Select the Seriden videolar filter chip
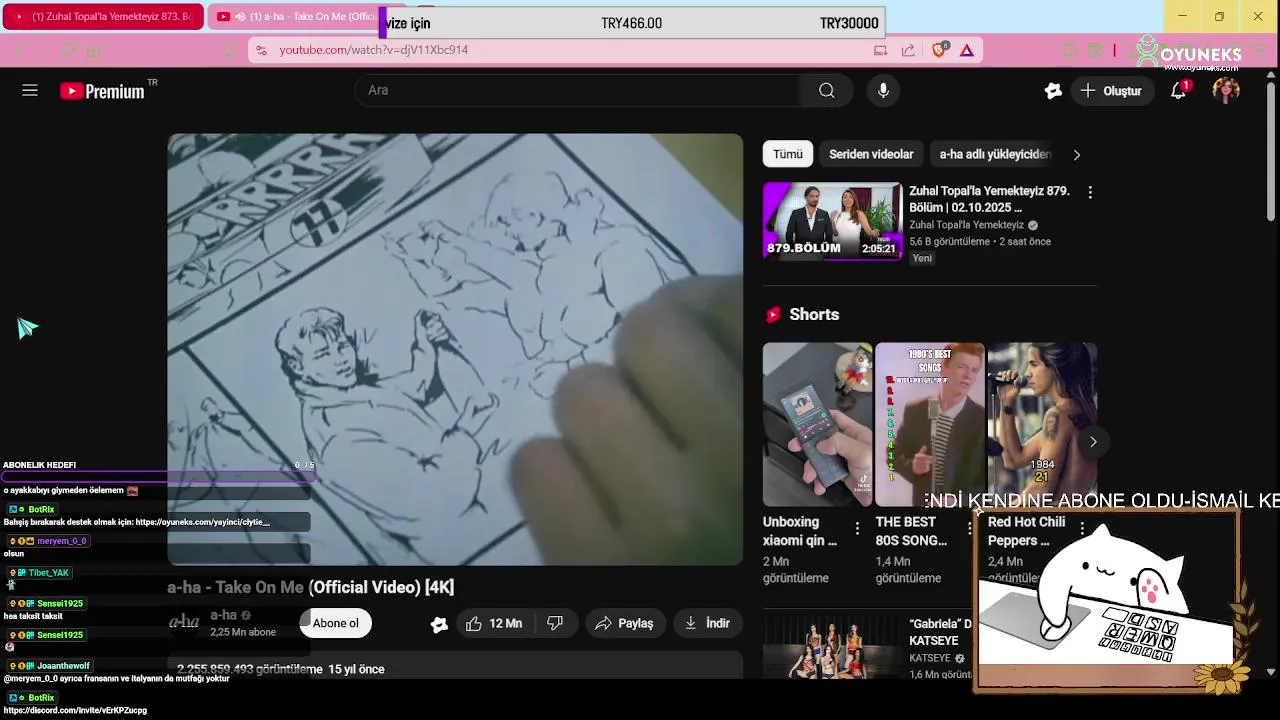The image size is (1280, 720). [871, 154]
